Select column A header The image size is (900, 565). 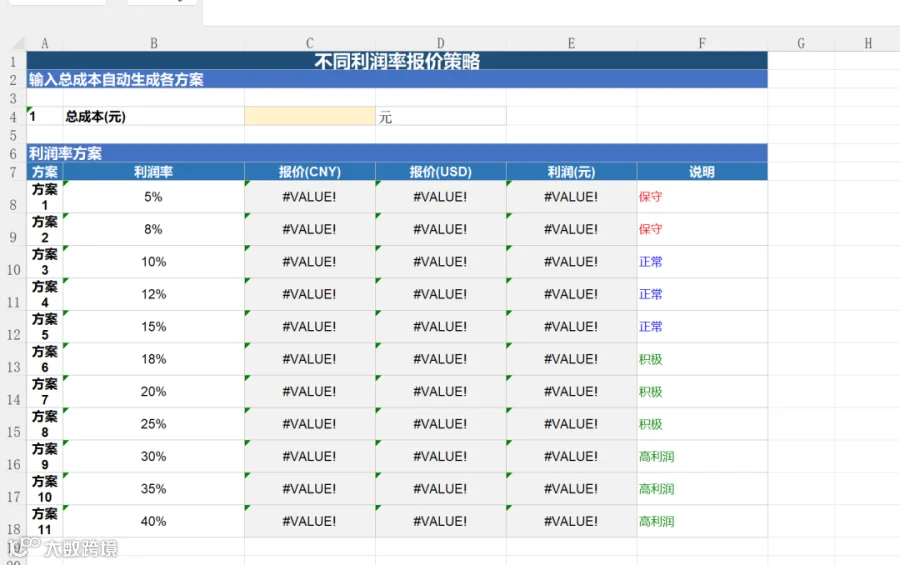(44, 43)
